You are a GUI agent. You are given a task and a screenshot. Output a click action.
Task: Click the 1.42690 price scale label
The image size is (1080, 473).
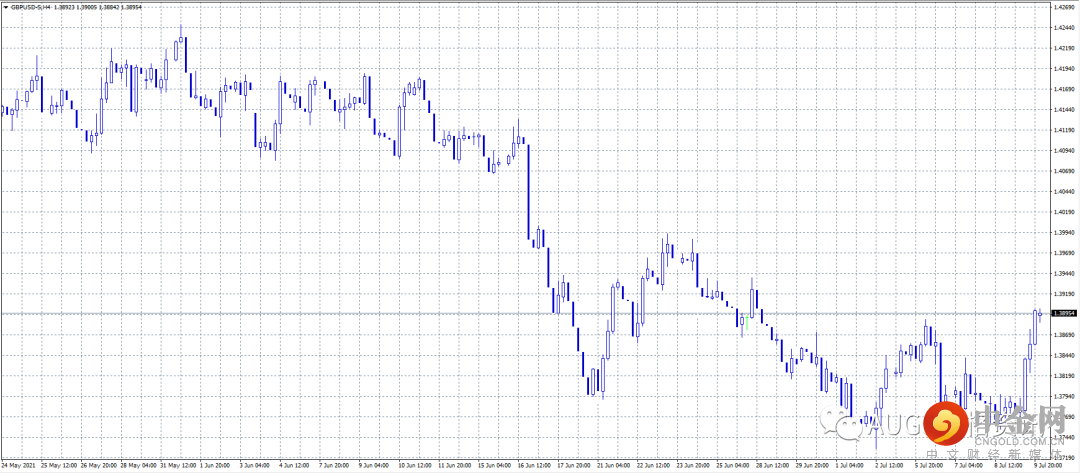(1063, 7)
